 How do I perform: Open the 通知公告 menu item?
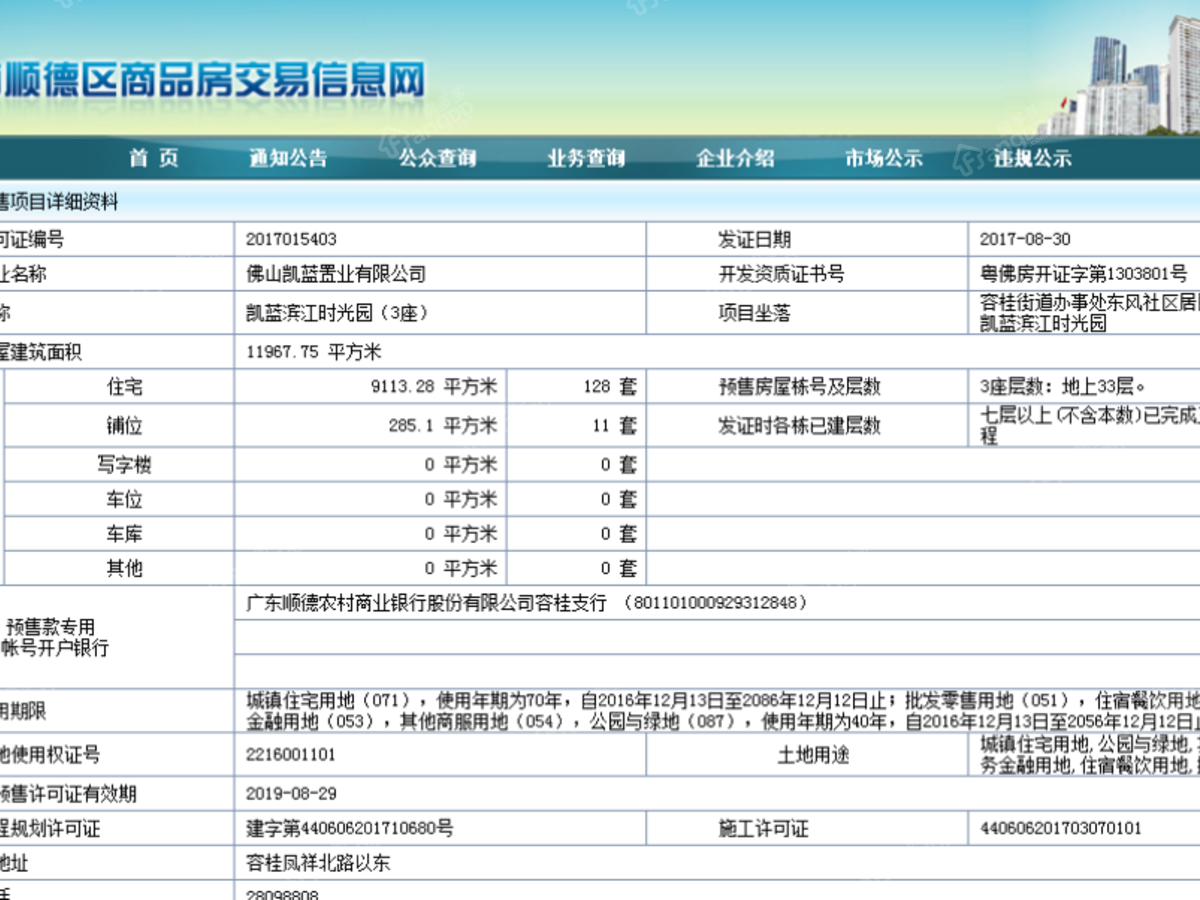pyautogui.click(x=288, y=158)
